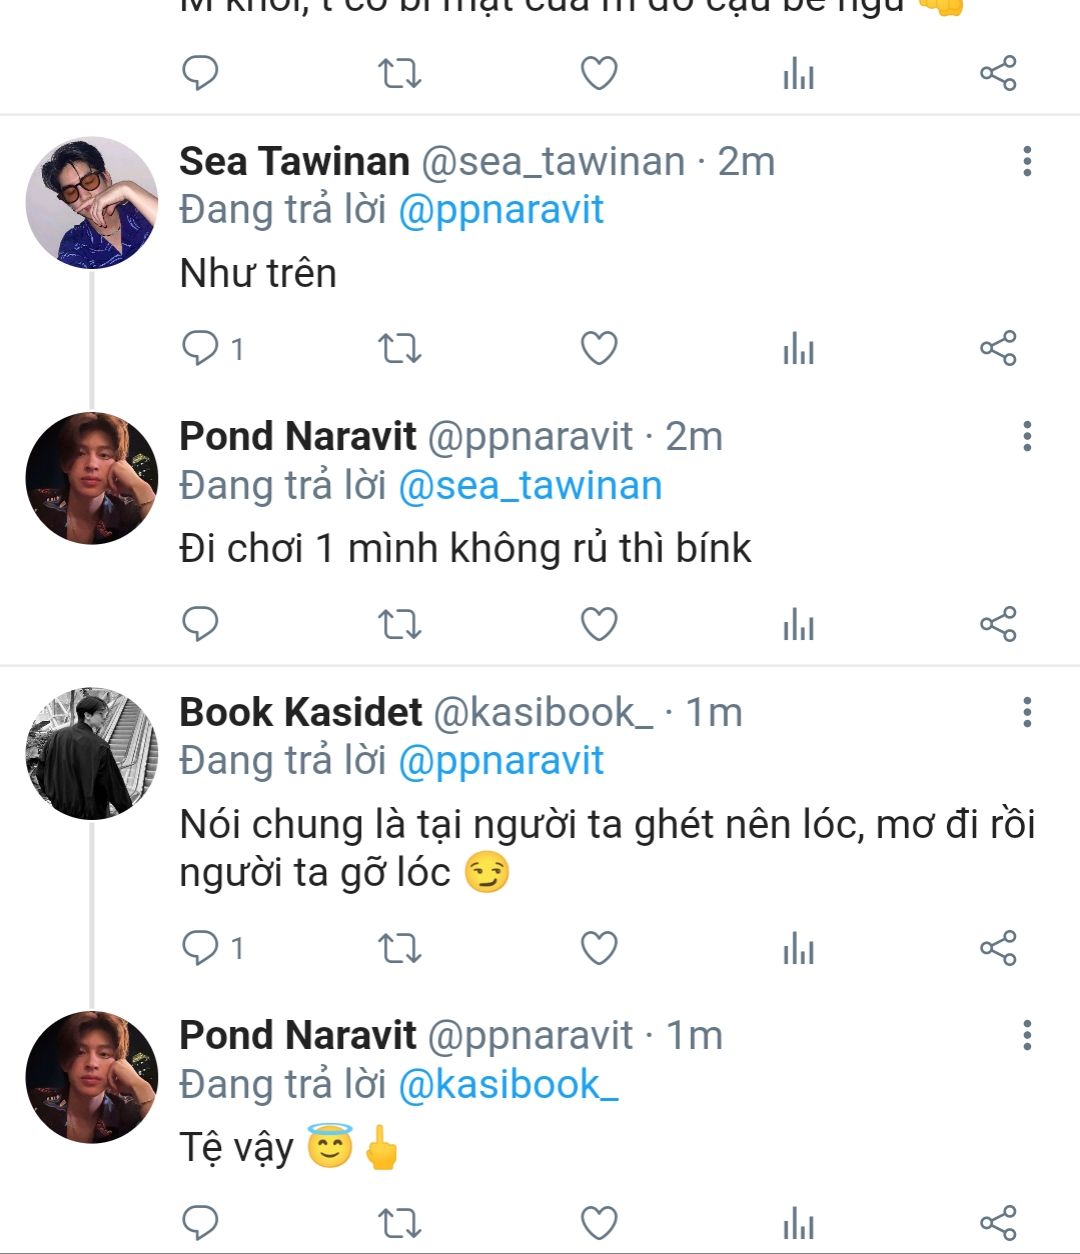This screenshot has width=1080, height=1254.
Task: Share Sea Tawinan's "Như trên" tweet
Action: pos(998,349)
